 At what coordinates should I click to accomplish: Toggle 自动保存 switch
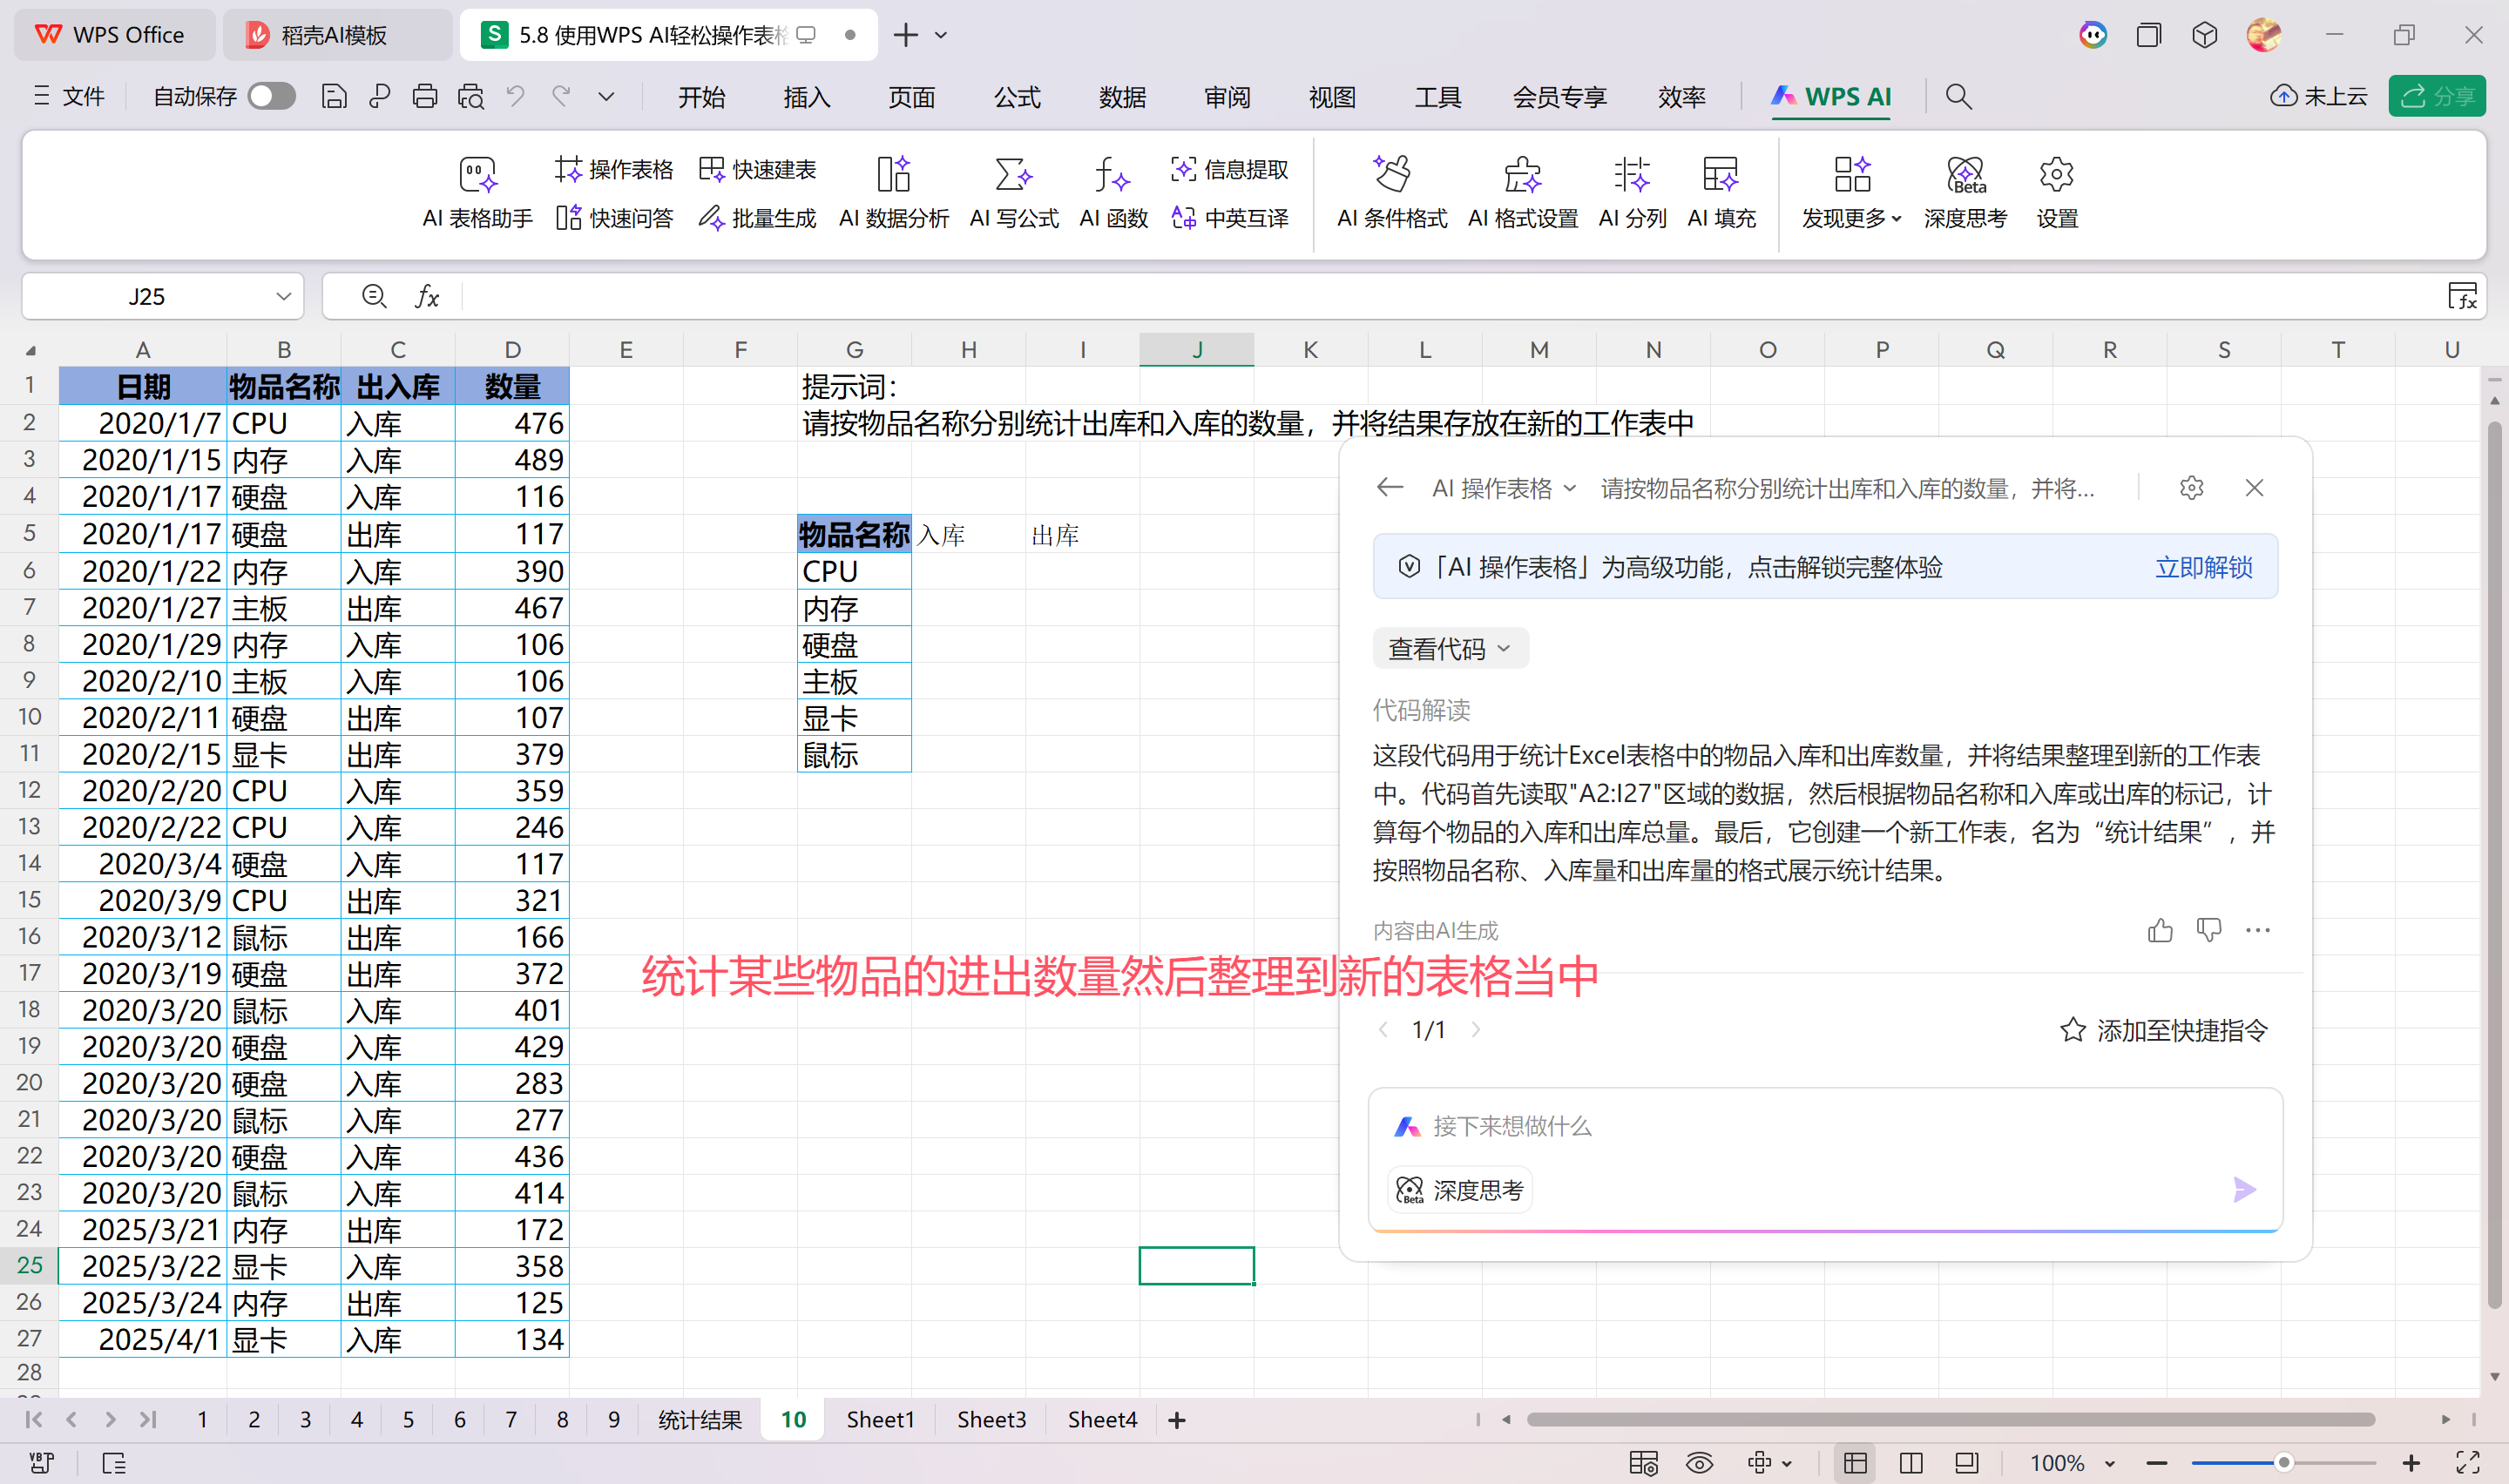click(x=271, y=96)
